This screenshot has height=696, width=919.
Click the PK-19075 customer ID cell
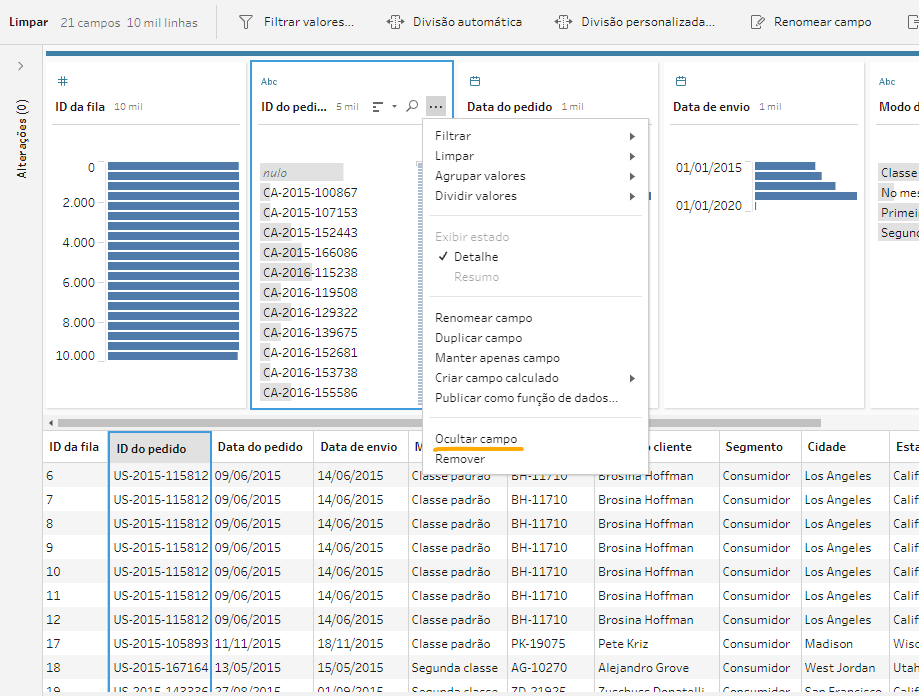pos(550,644)
